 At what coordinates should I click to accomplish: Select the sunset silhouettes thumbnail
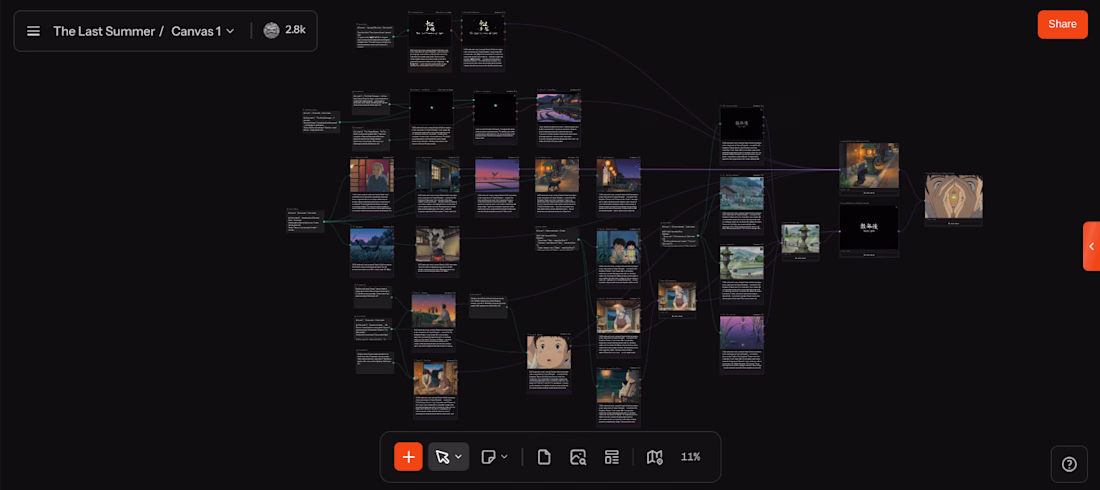[434, 311]
